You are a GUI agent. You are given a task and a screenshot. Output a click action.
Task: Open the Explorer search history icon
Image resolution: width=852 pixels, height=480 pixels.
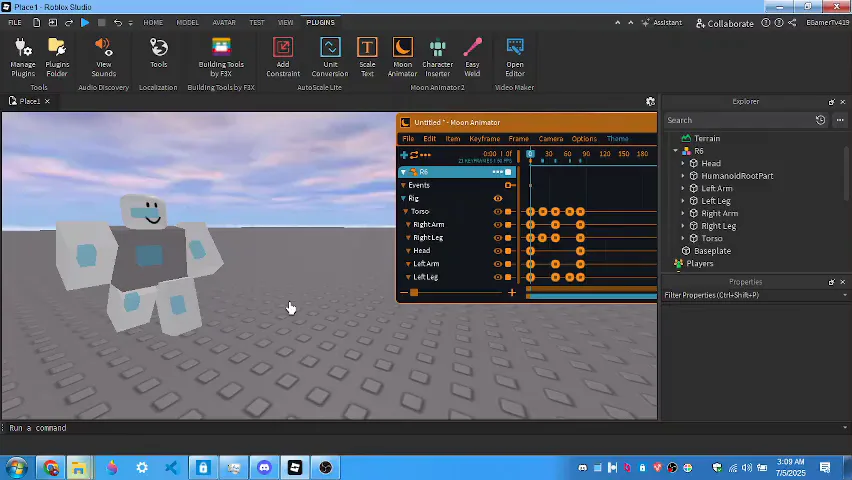point(820,120)
